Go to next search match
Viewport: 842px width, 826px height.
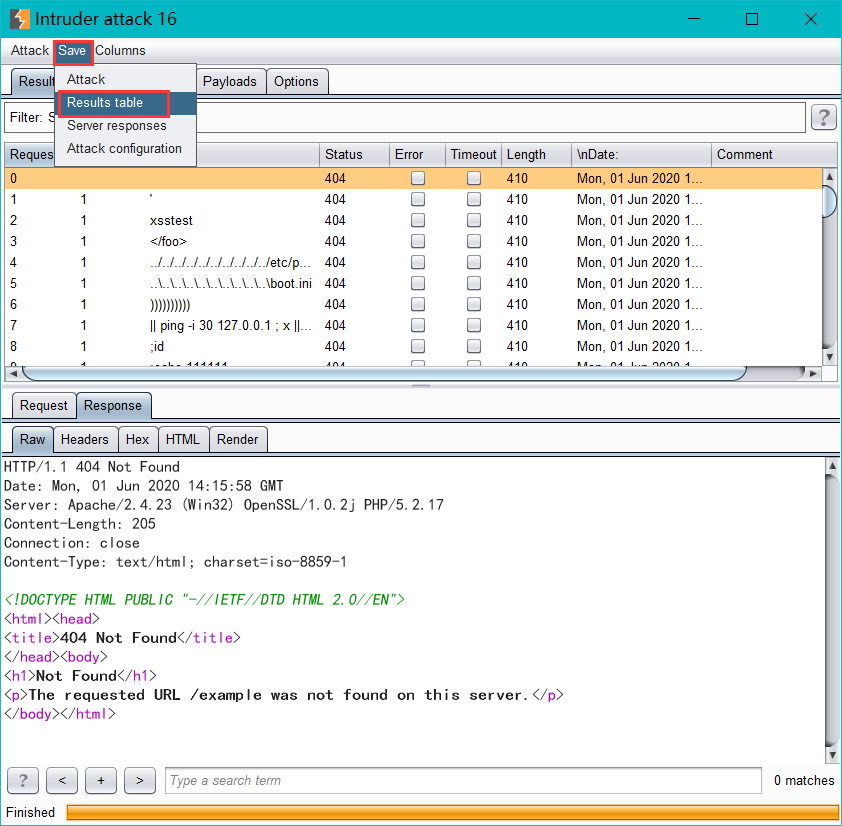coord(140,780)
